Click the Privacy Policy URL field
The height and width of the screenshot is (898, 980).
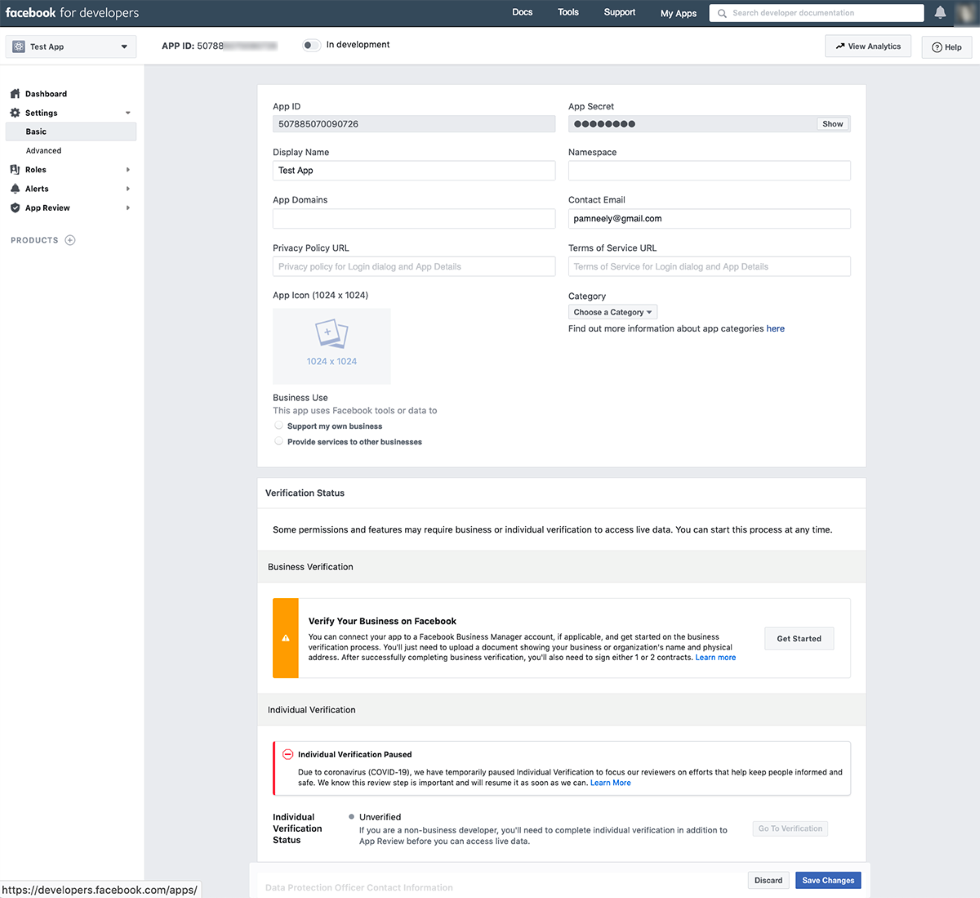[x=414, y=266]
